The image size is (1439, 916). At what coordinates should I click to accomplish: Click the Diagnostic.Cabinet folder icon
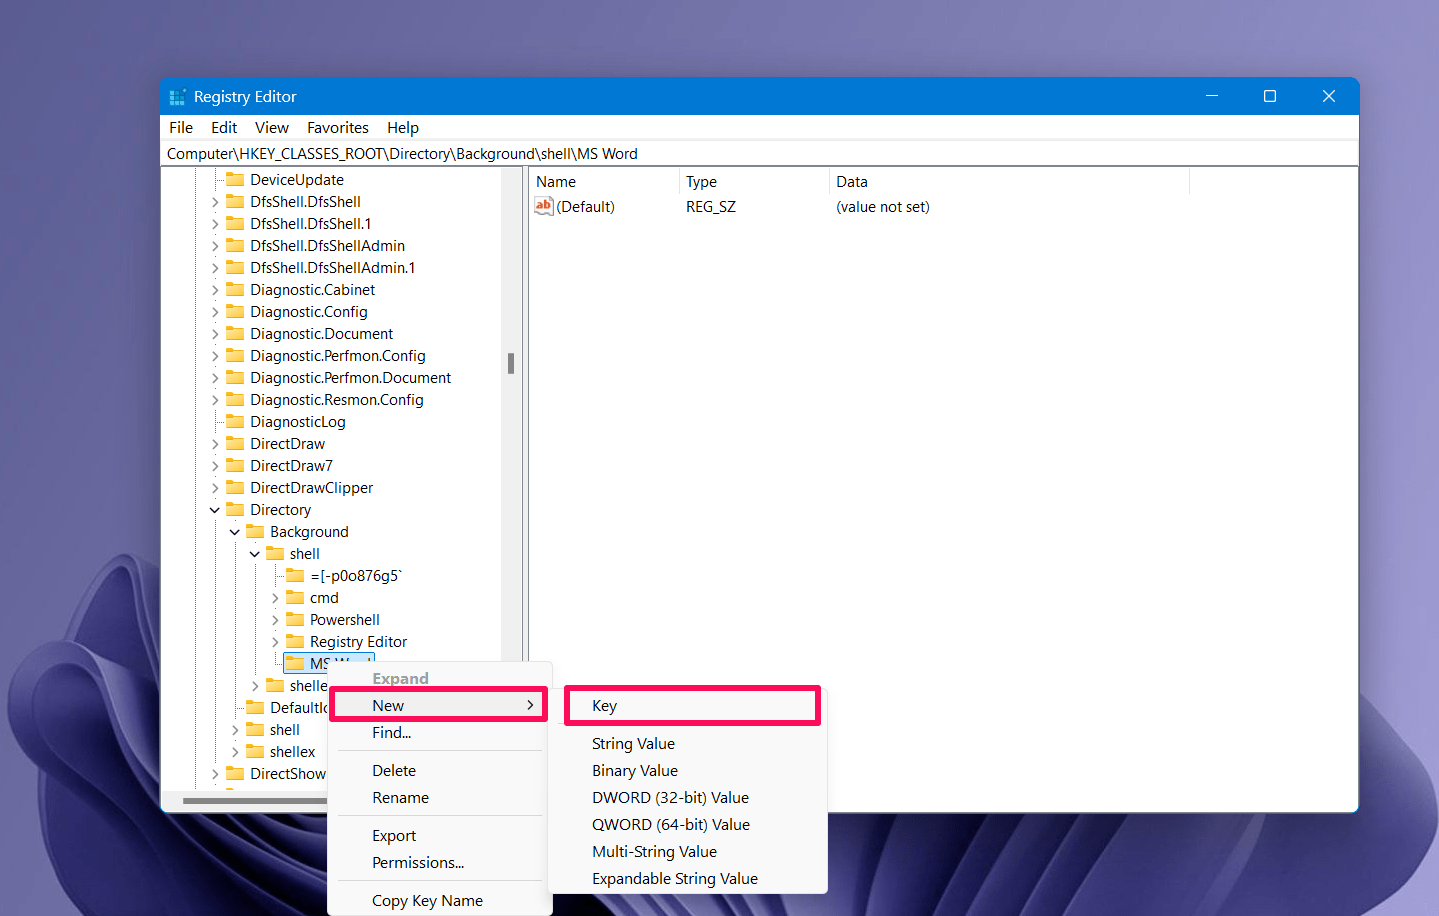pyautogui.click(x=235, y=290)
